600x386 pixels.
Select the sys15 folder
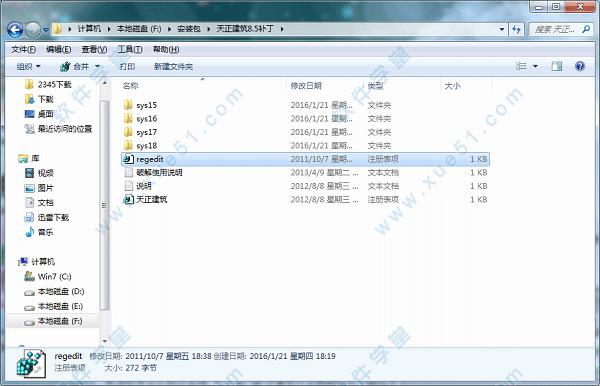305,105
